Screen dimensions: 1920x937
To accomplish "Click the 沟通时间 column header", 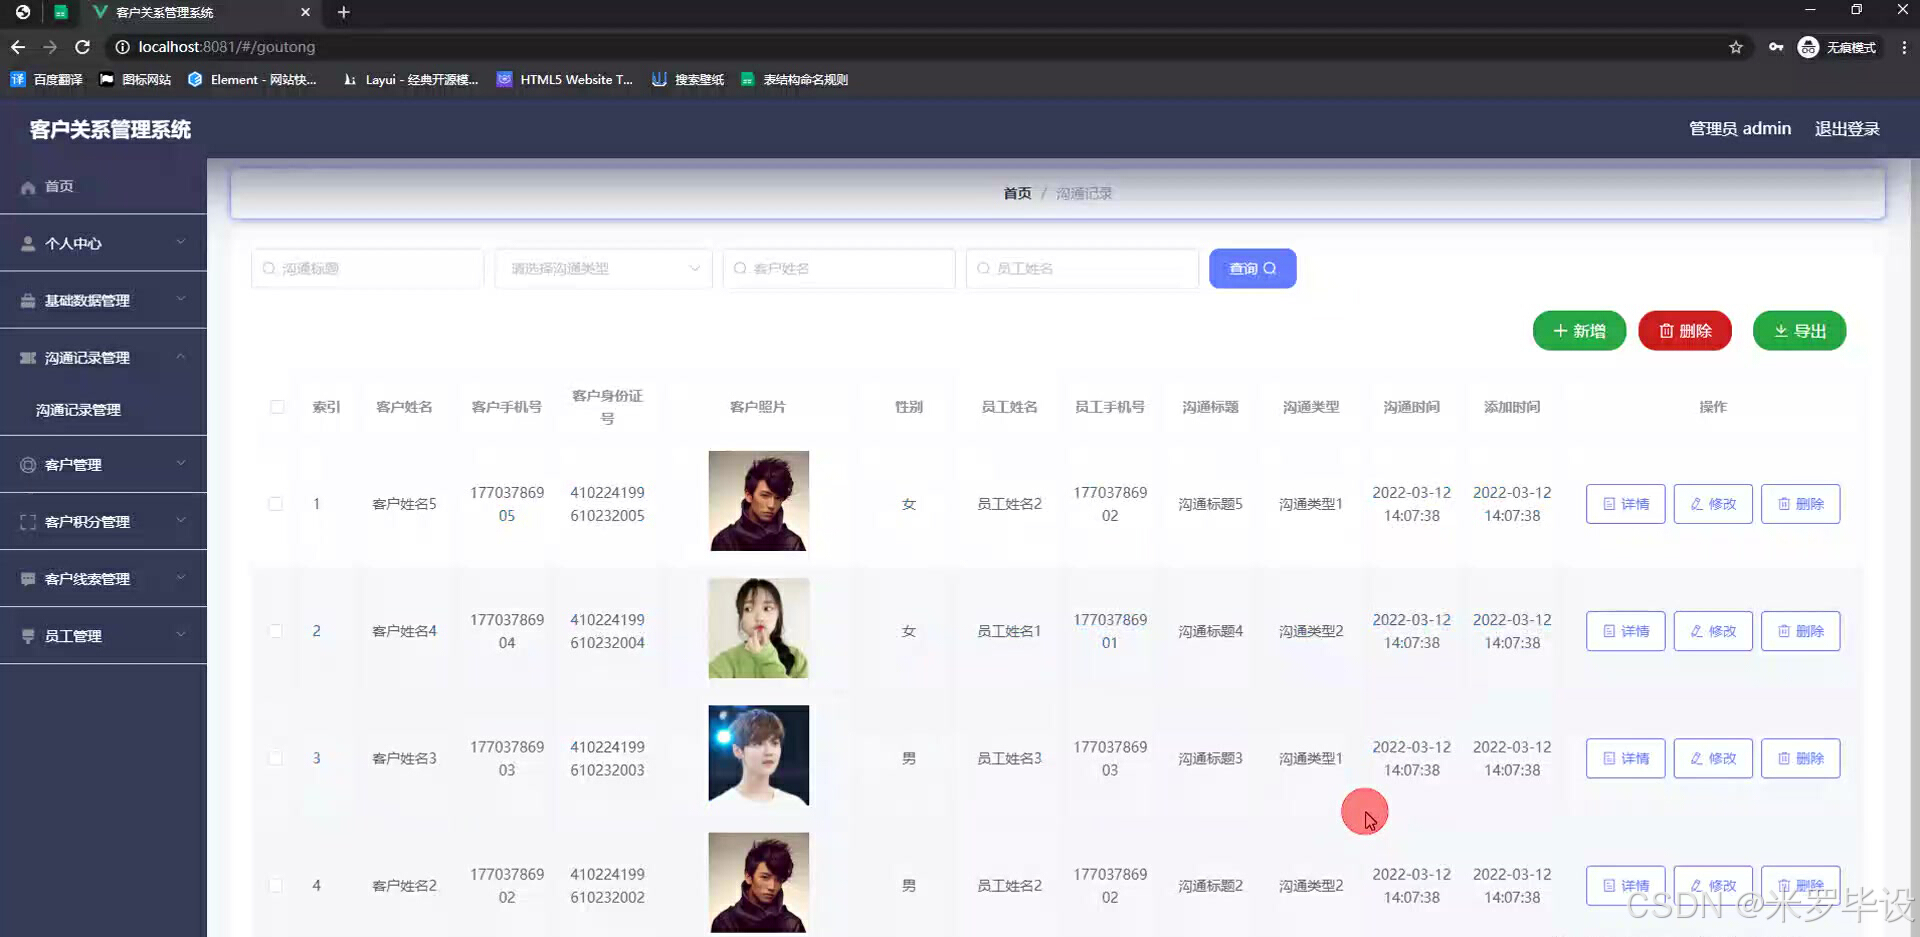I will click(x=1411, y=407).
